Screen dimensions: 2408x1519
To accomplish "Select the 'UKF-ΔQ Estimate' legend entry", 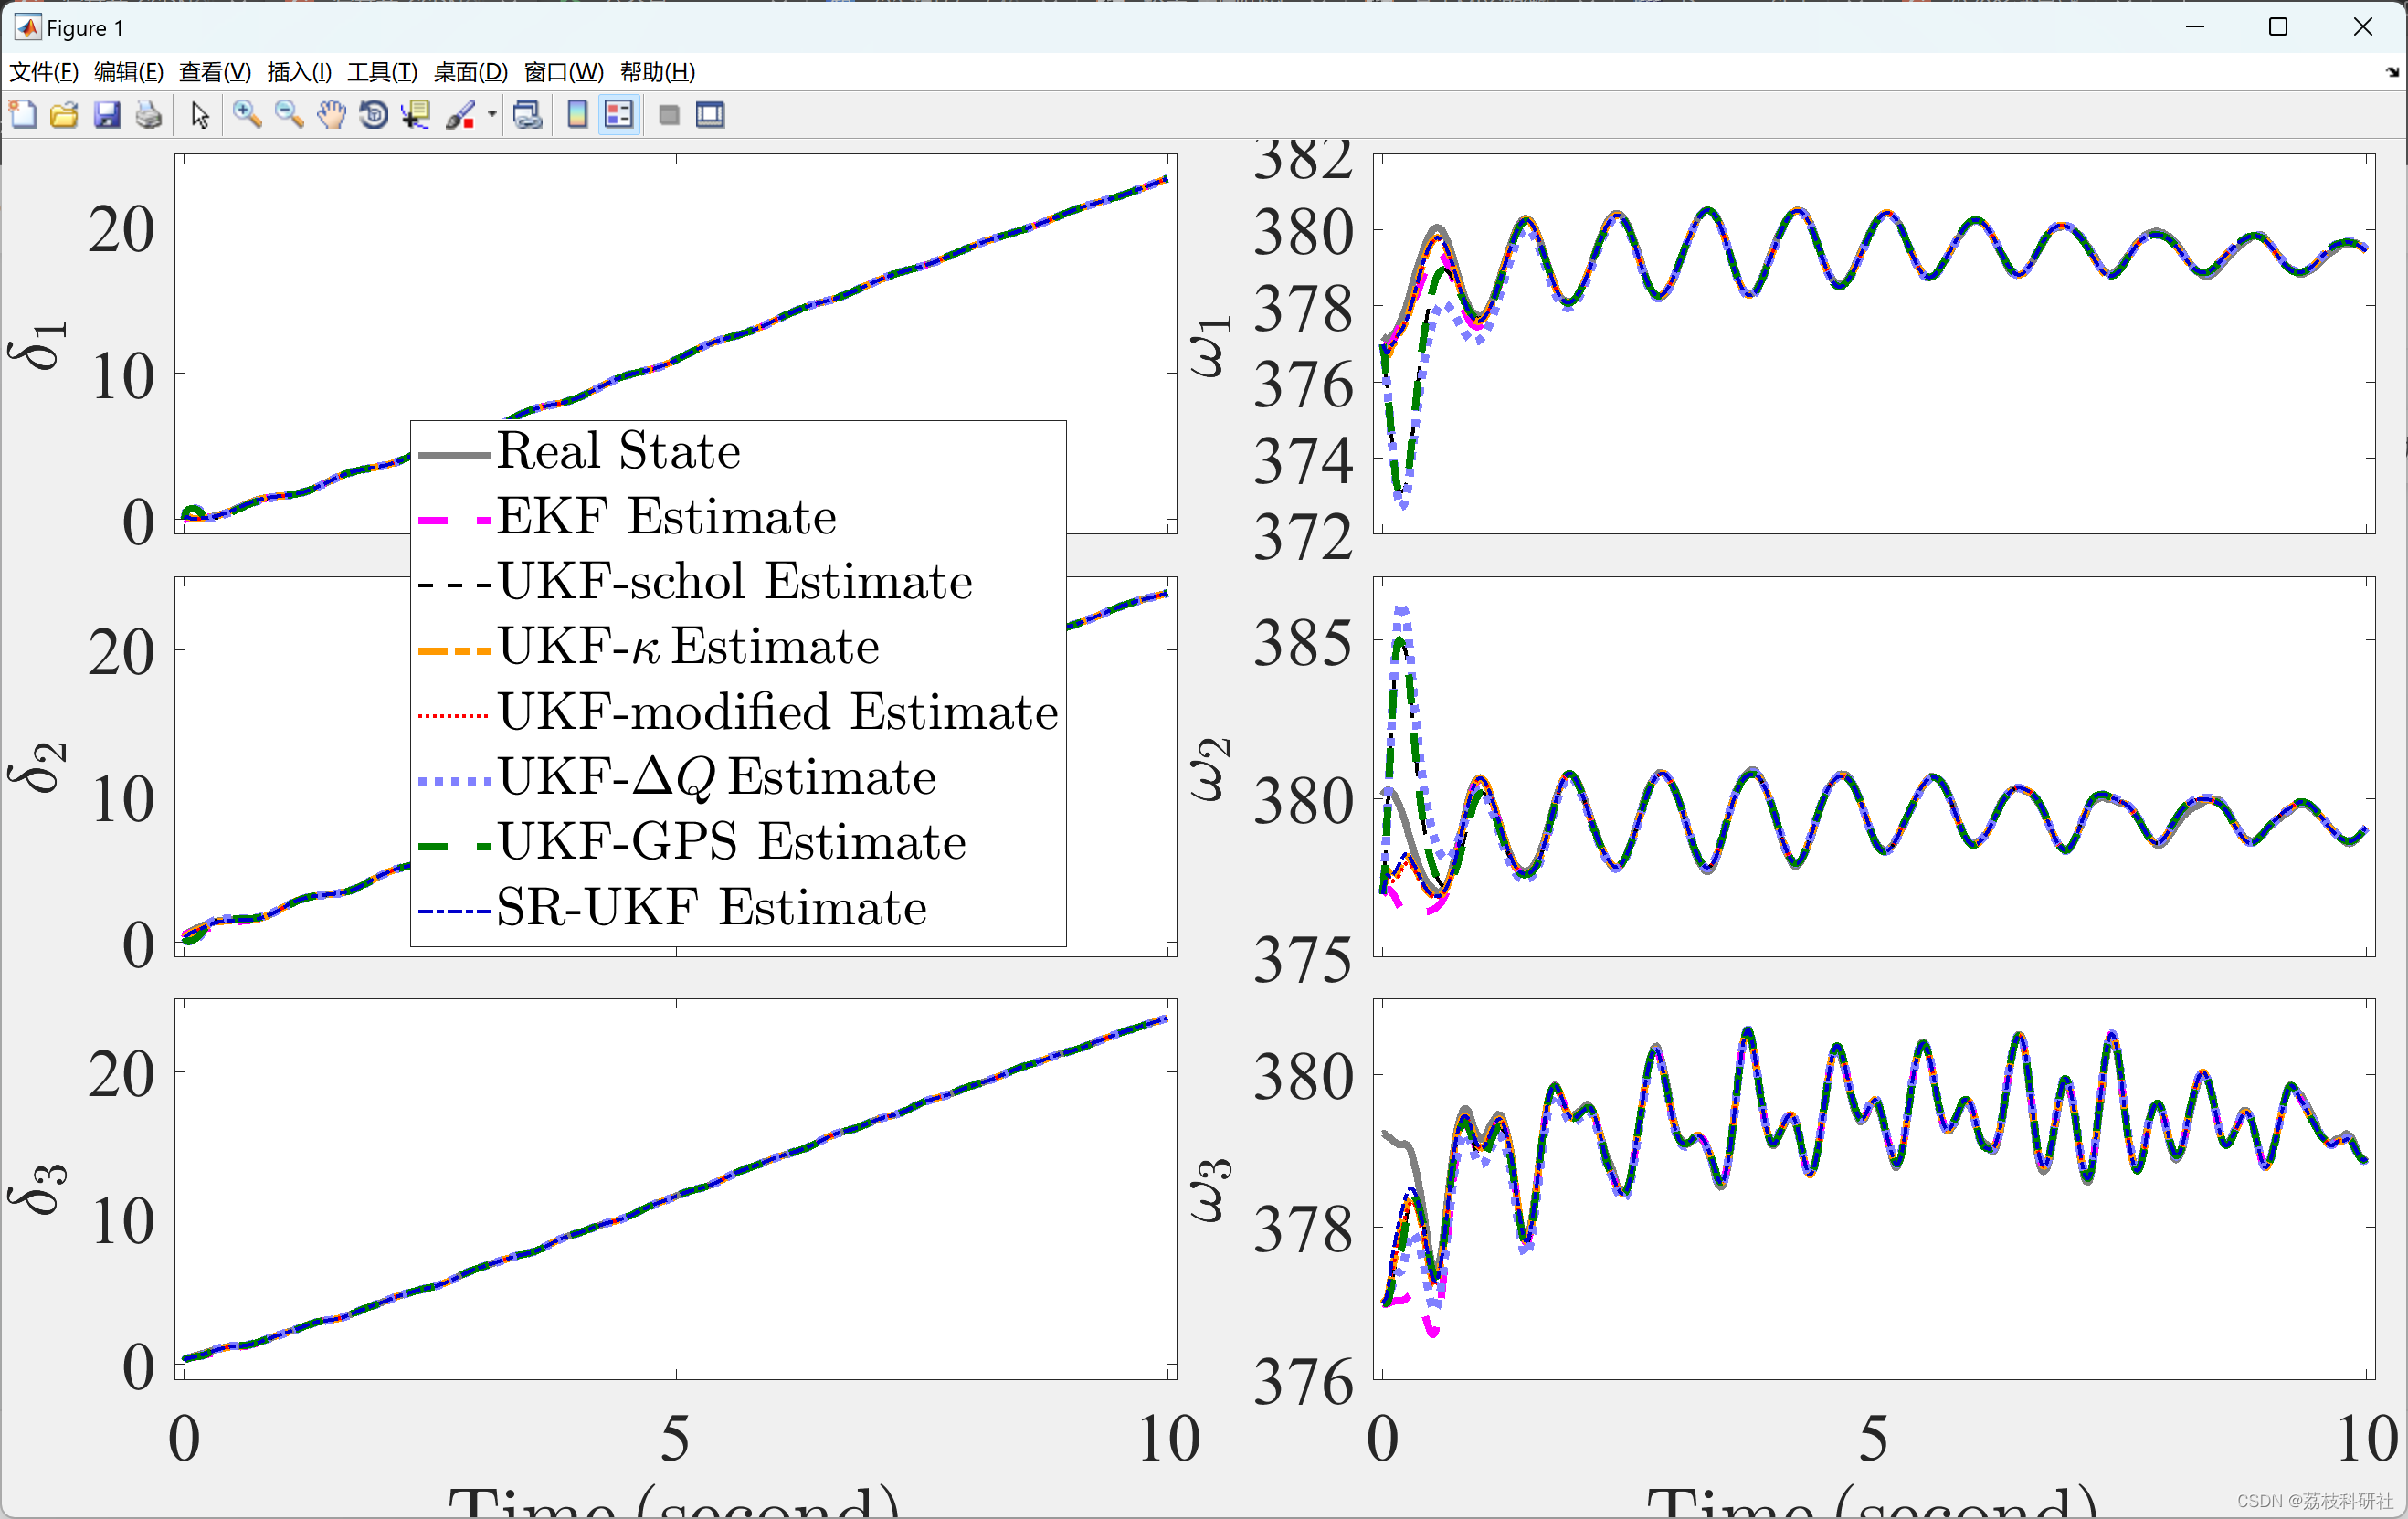I will point(717,777).
